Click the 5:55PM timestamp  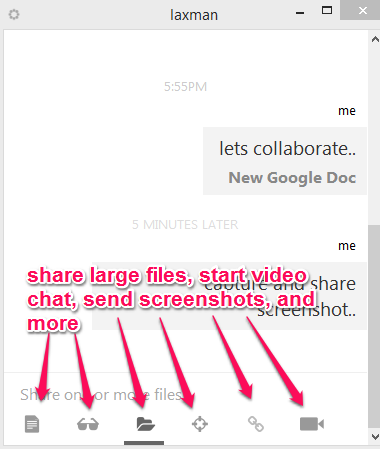click(185, 87)
